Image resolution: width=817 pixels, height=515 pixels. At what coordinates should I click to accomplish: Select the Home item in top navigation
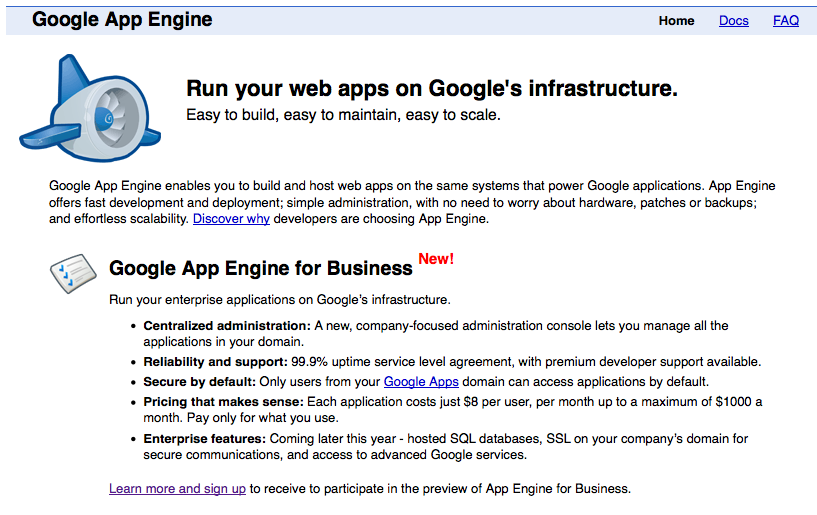point(676,20)
